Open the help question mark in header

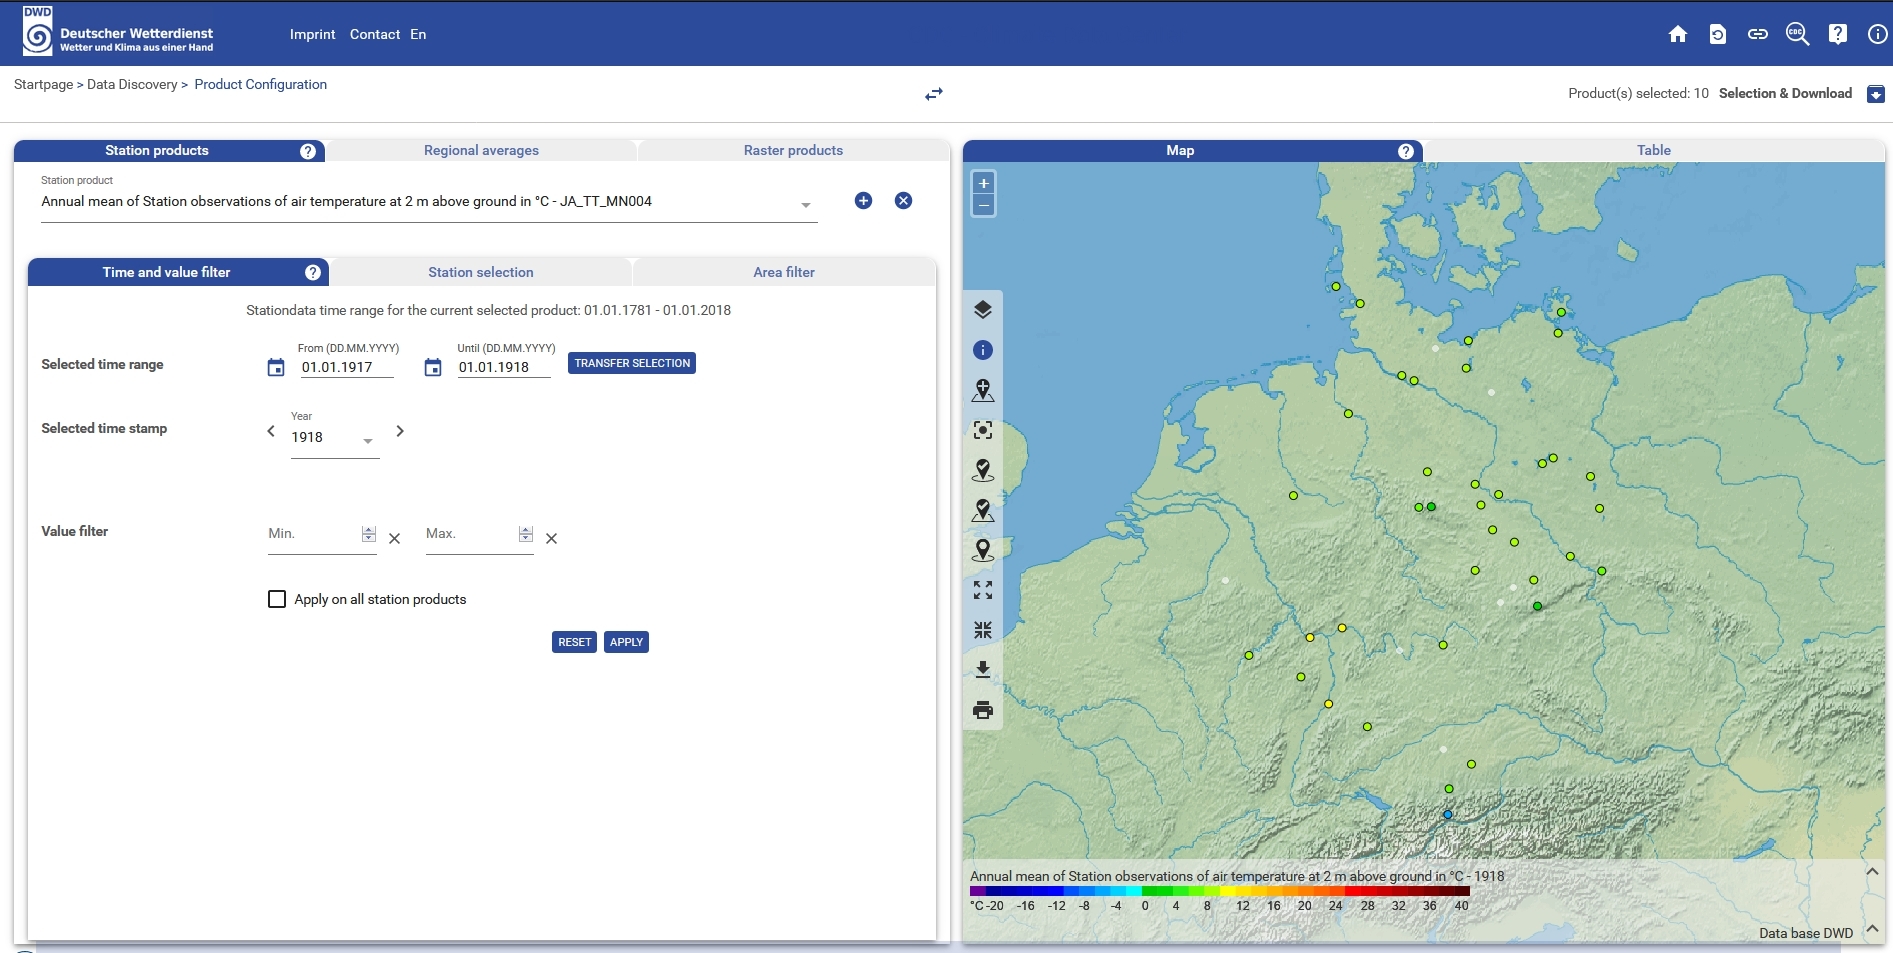point(1837,35)
